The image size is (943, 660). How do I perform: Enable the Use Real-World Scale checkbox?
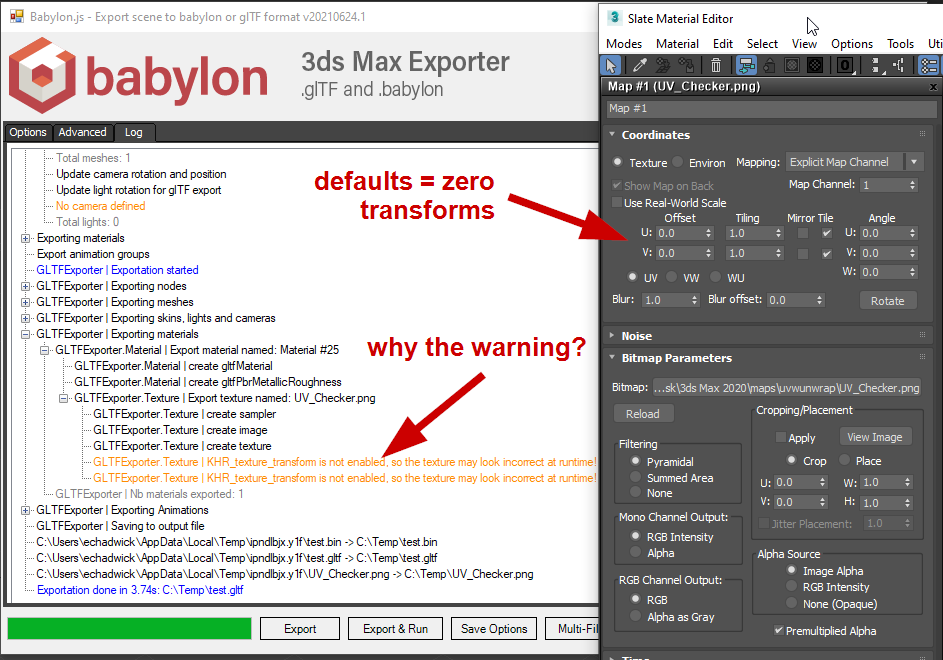click(616, 203)
